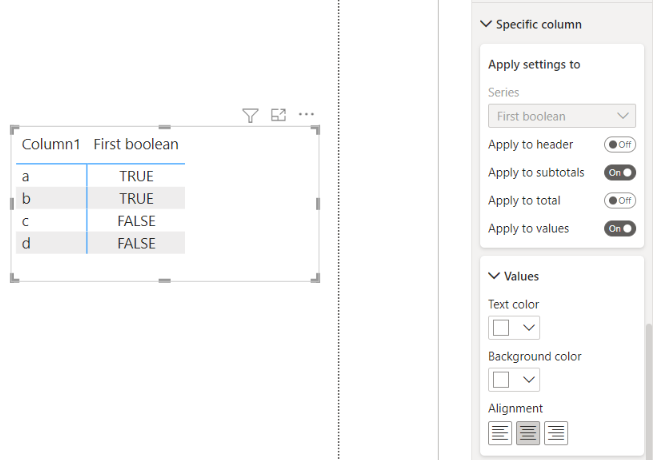Click TRUE value in row b
The image size is (653, 460).
(136, 198)
